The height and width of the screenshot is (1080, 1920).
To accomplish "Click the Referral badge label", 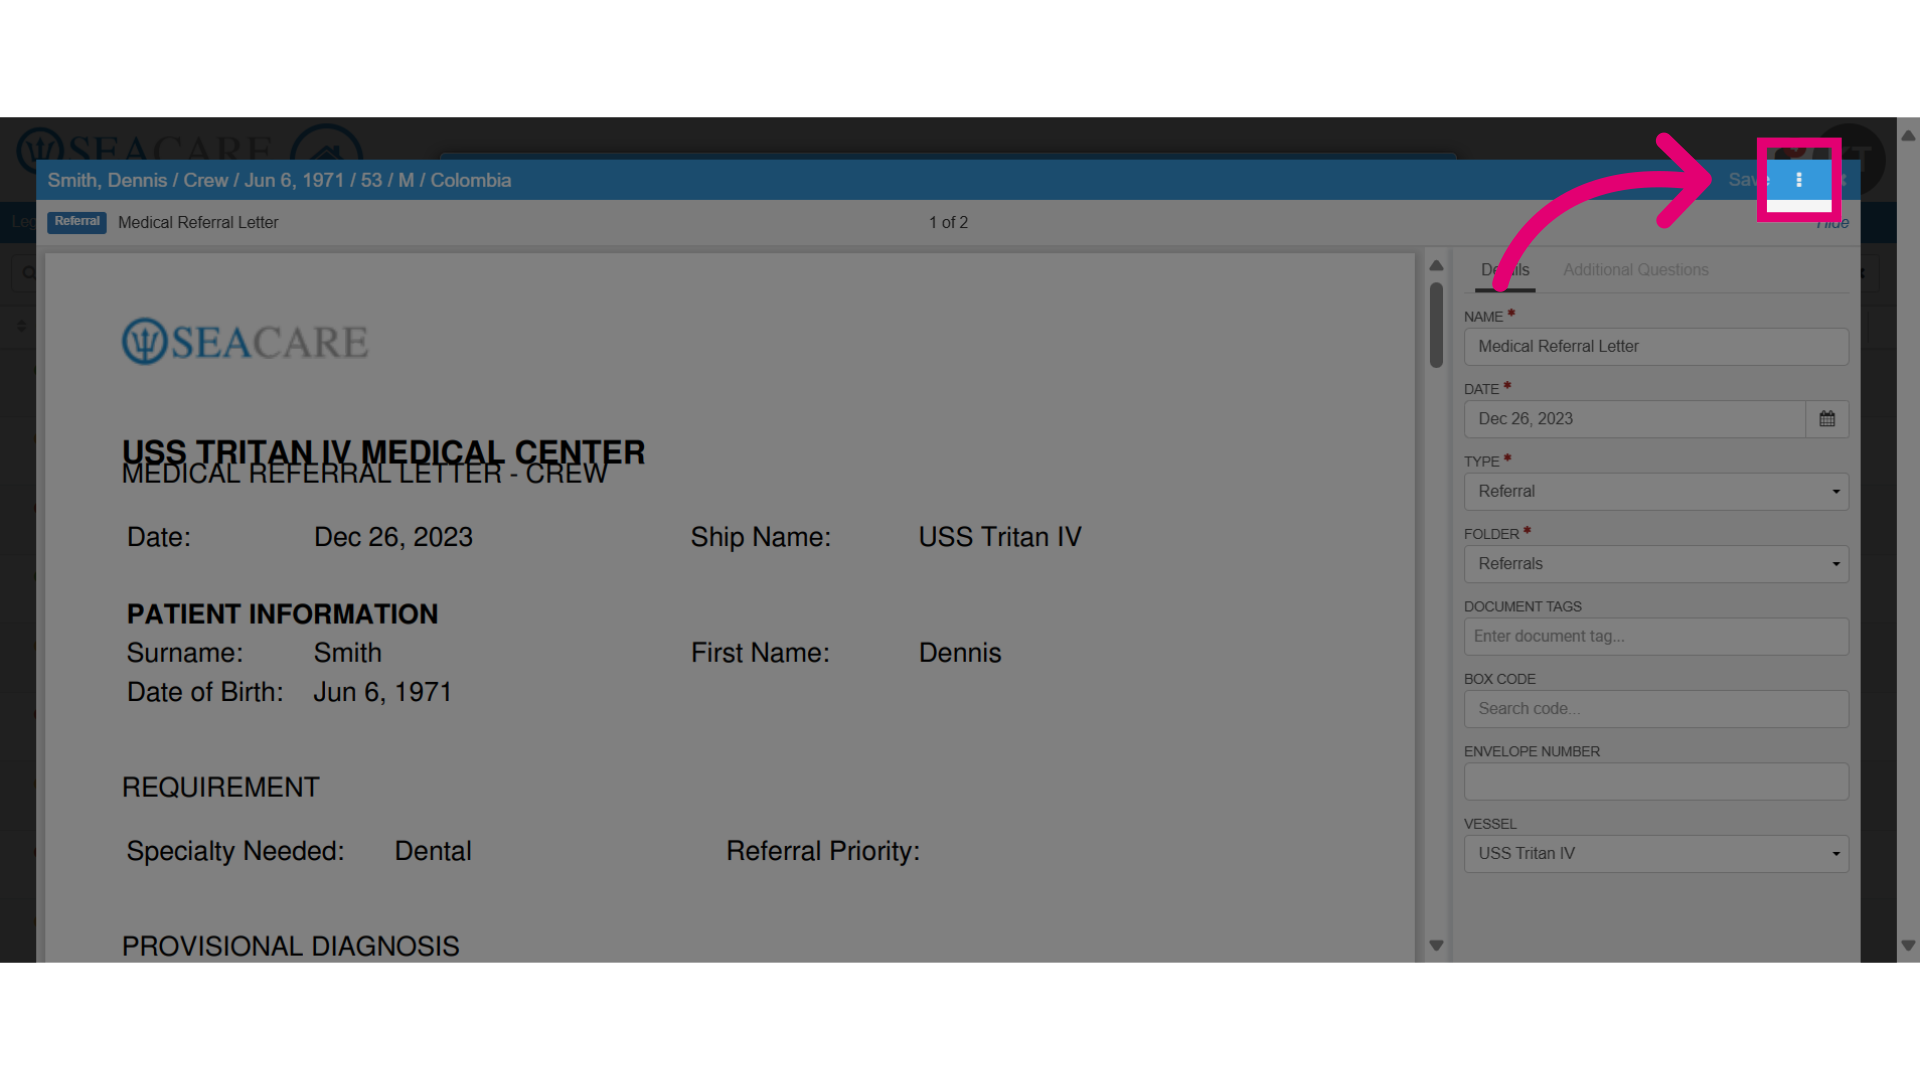I will 77,222.
